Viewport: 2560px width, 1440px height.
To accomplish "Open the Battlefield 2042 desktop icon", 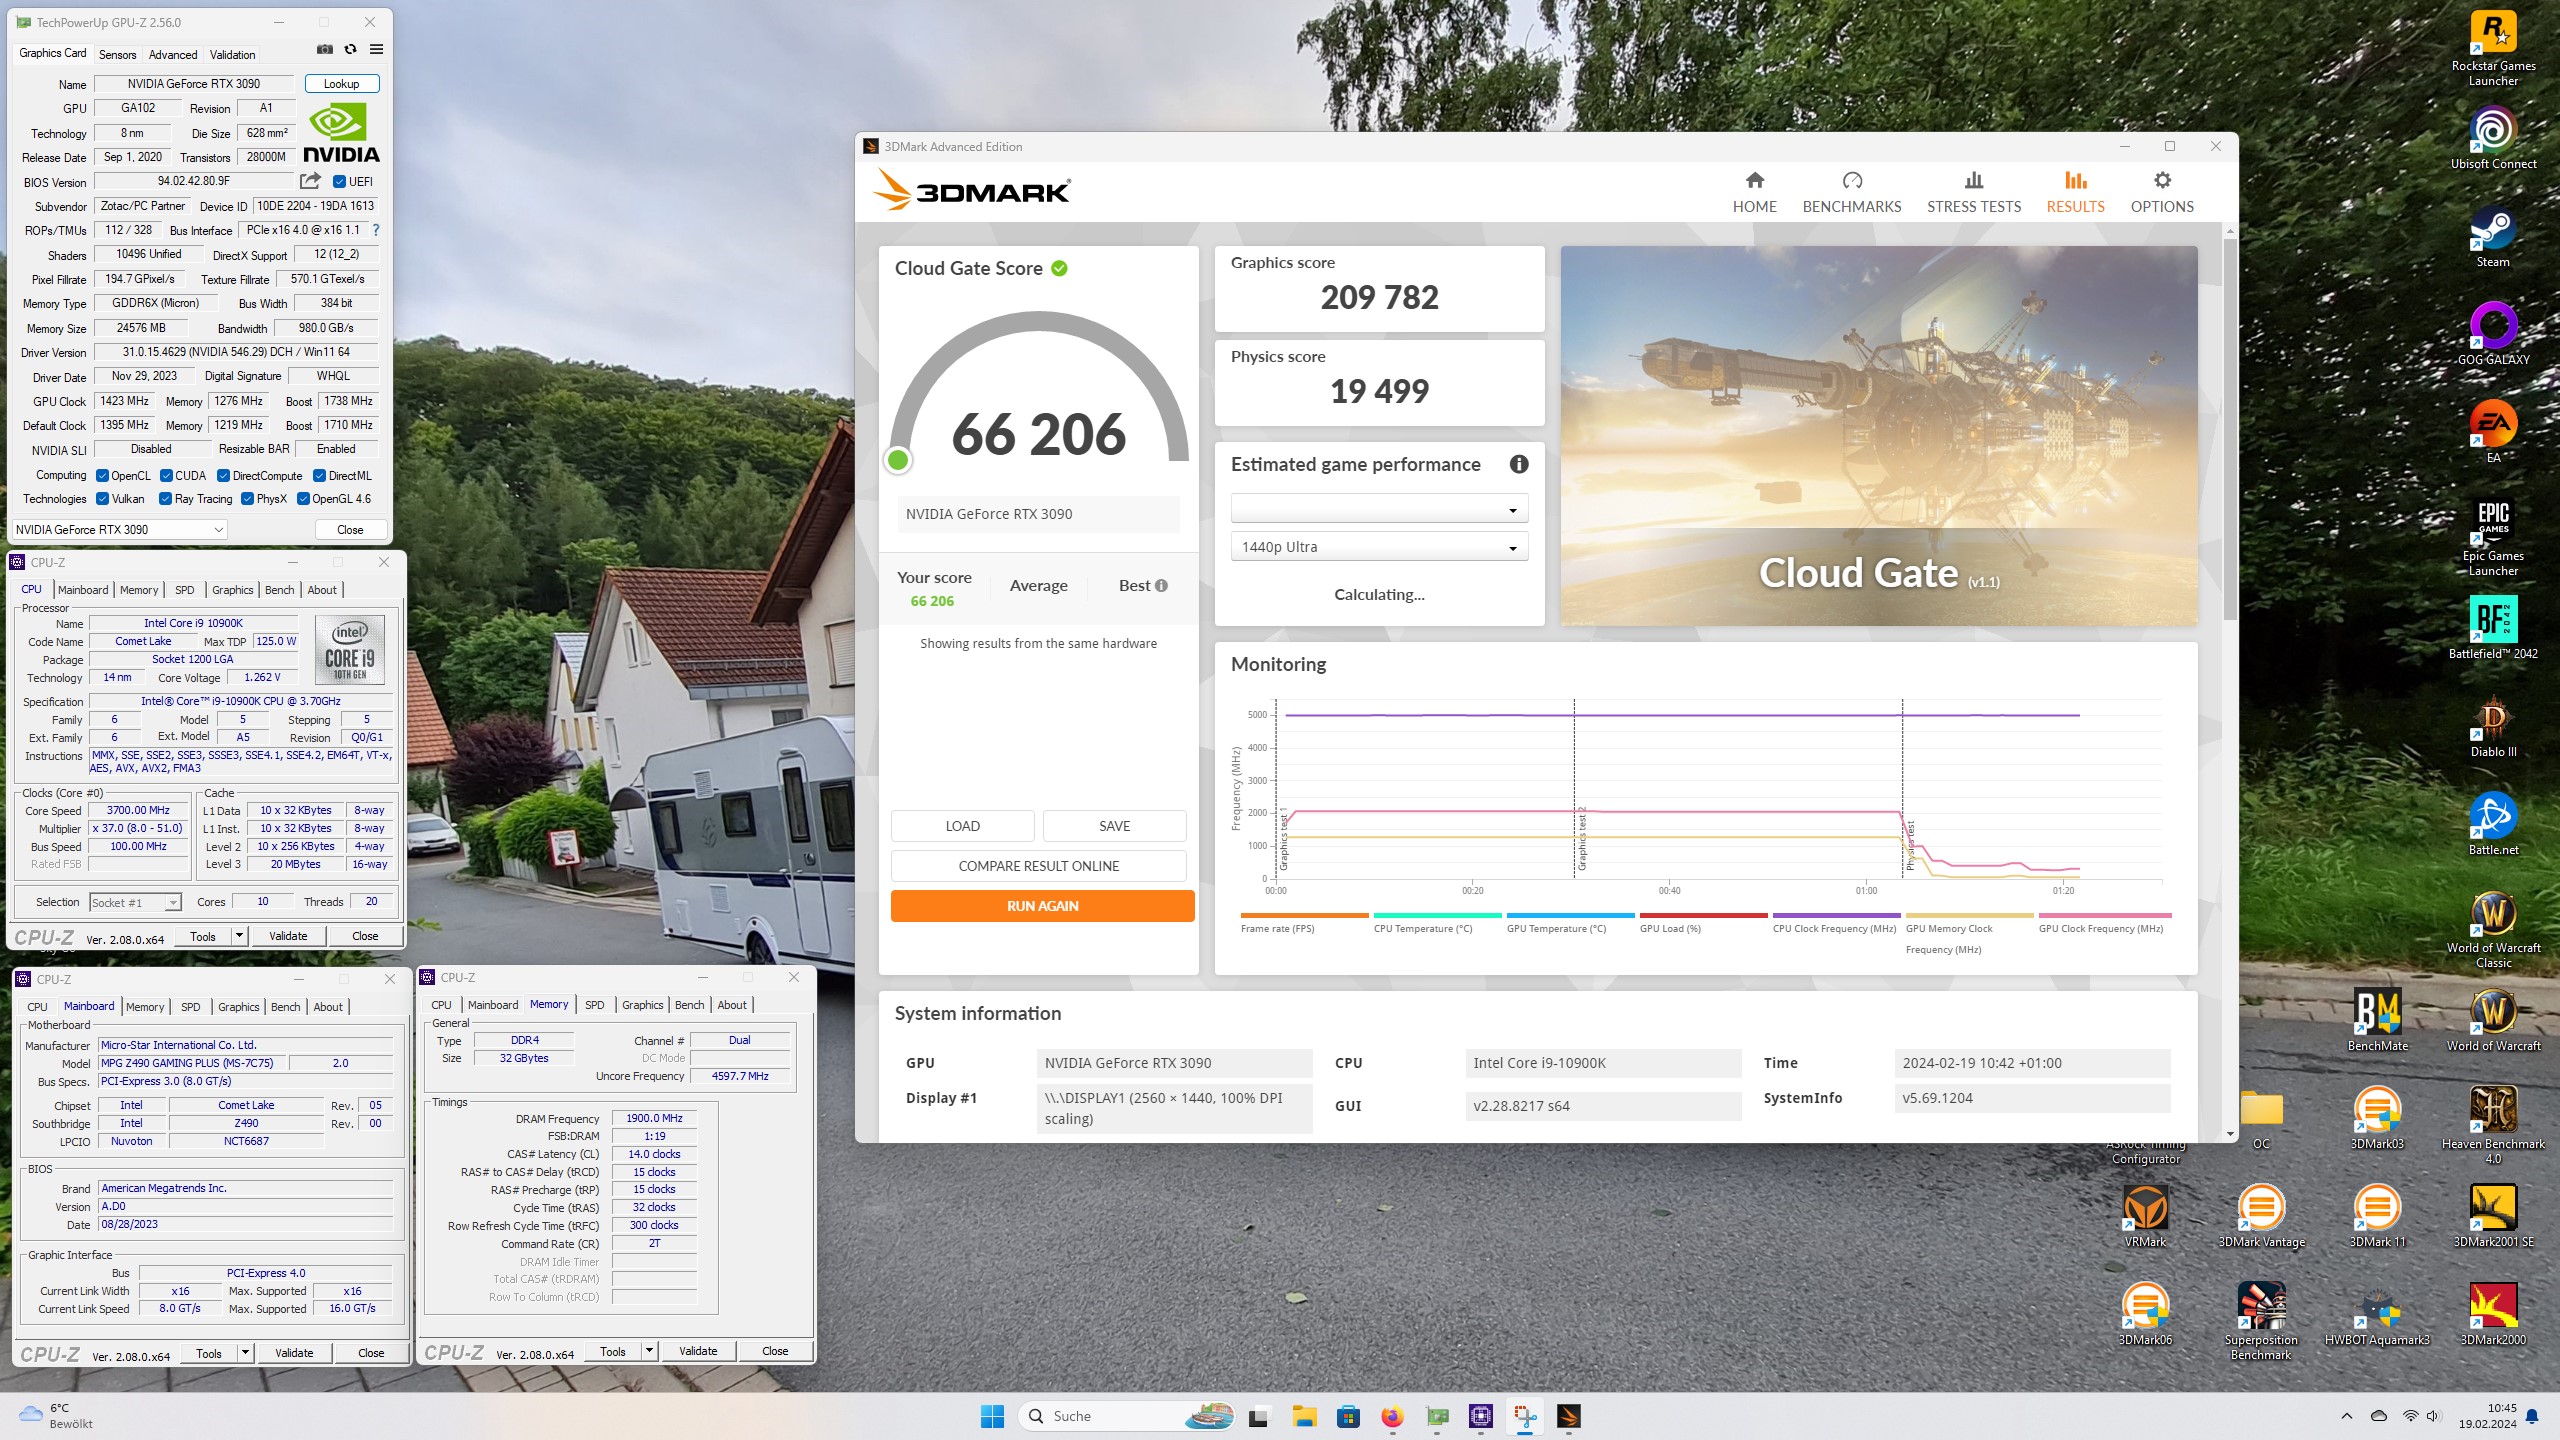I will [x=2493, y=628].
